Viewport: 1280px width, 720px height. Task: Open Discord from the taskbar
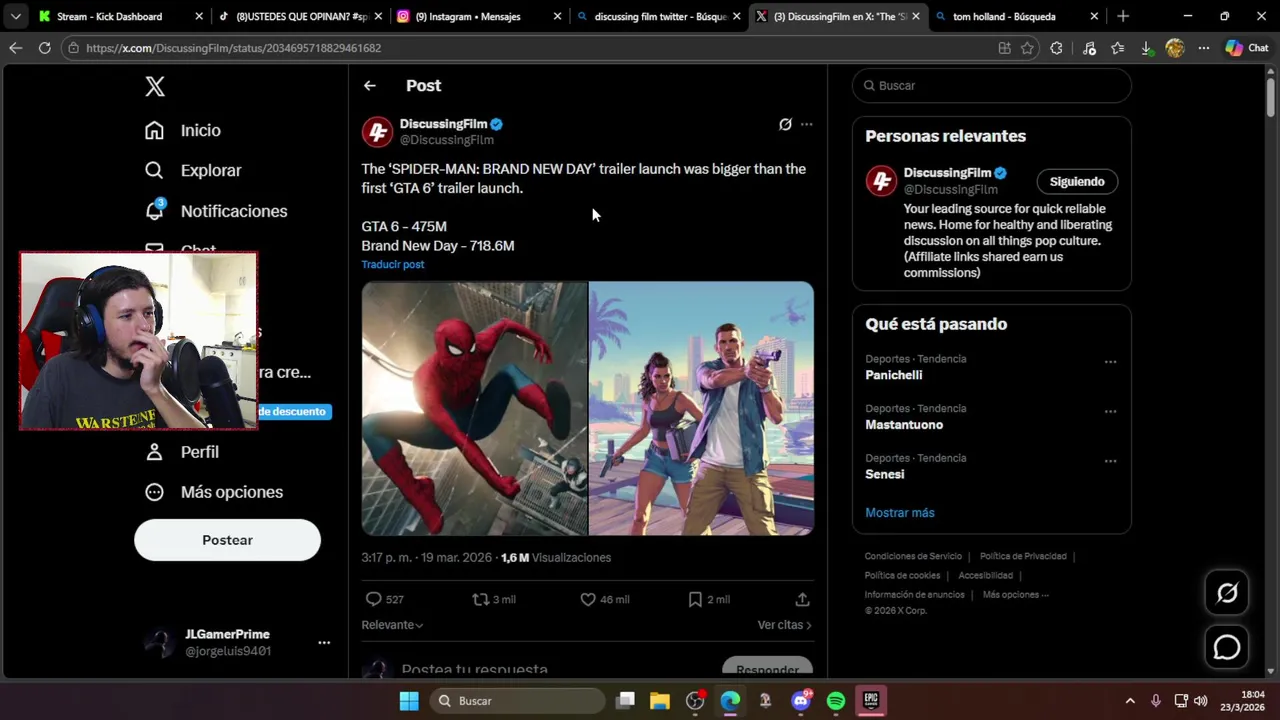click(801, 701)
